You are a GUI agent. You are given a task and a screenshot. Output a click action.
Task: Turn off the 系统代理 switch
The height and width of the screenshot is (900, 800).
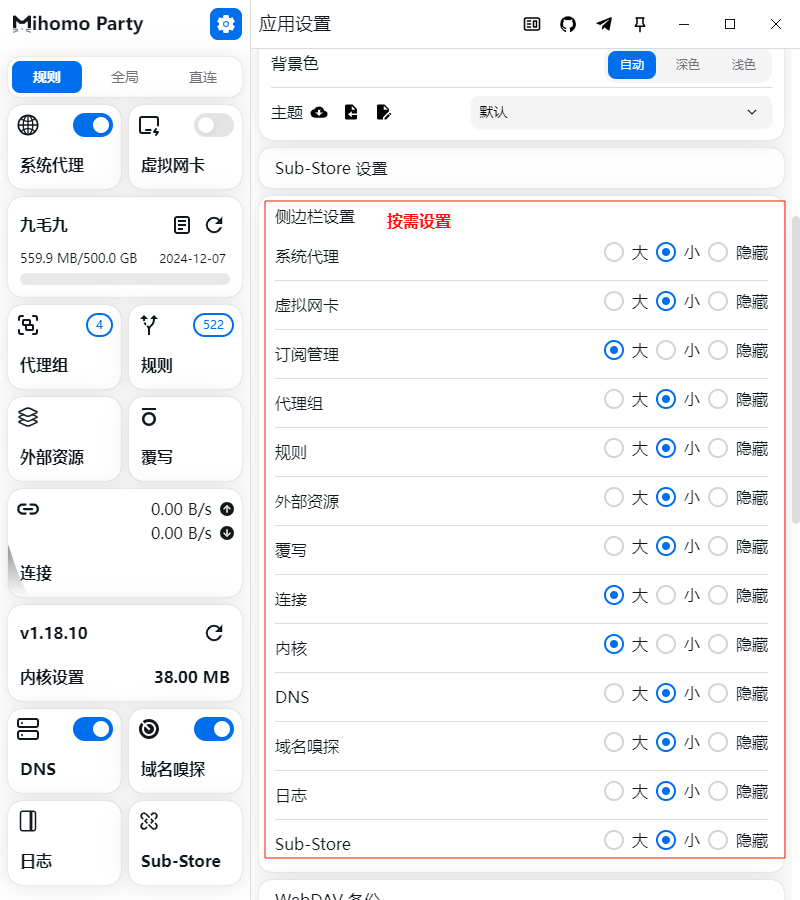pos(93,125)
